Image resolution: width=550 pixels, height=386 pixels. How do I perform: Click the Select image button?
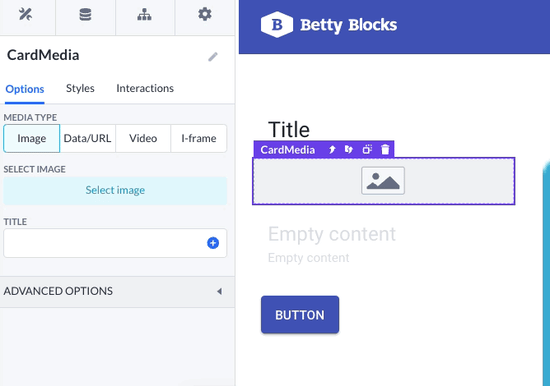115,190
